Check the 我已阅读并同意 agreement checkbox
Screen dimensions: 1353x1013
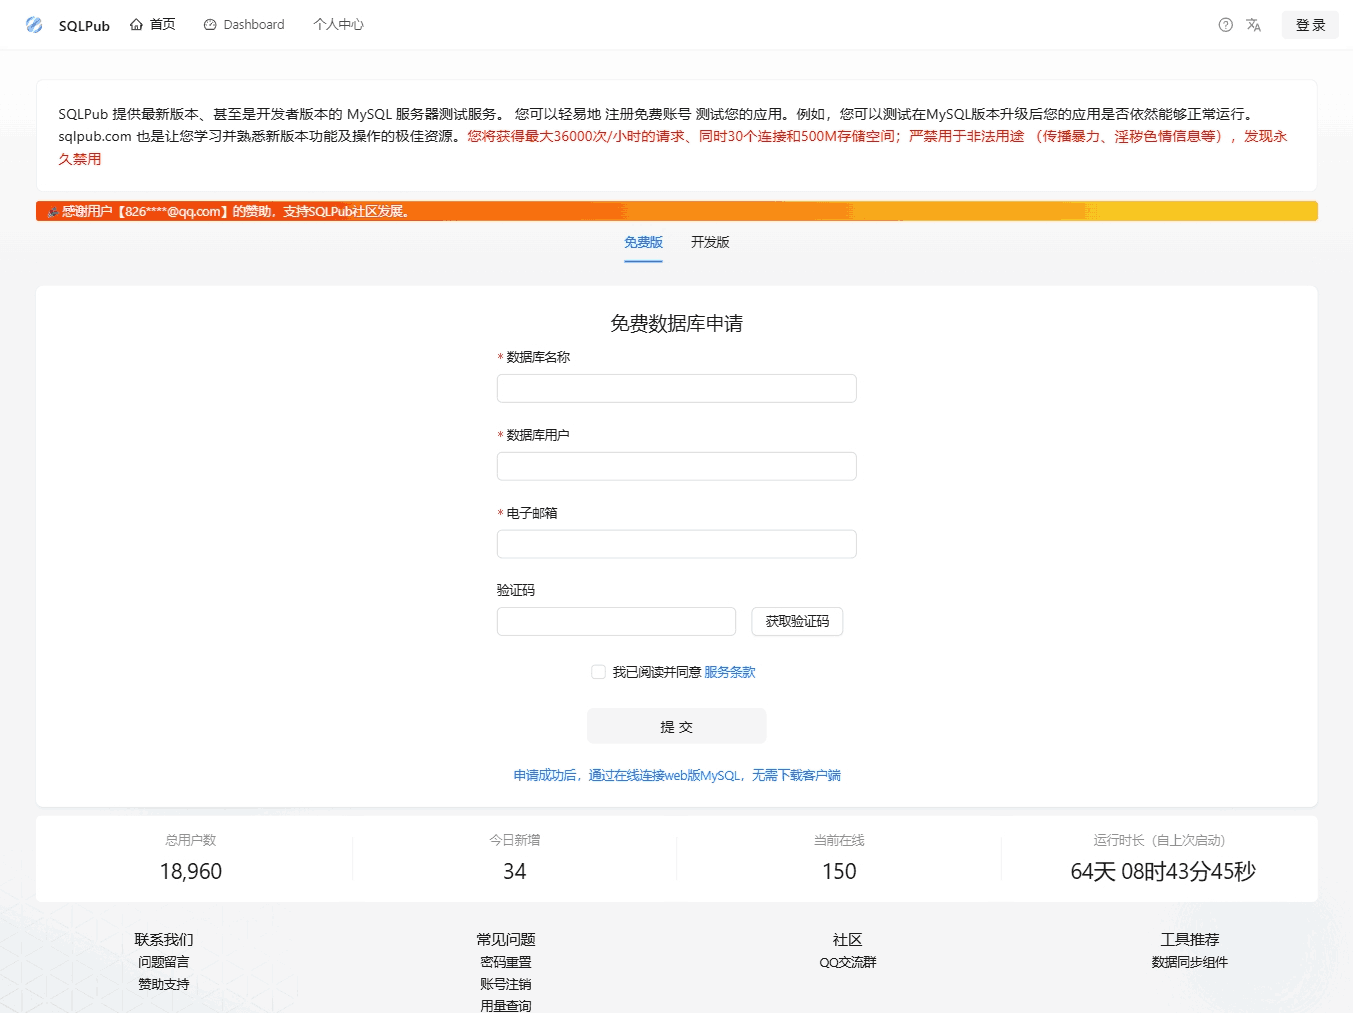(598, 672)
